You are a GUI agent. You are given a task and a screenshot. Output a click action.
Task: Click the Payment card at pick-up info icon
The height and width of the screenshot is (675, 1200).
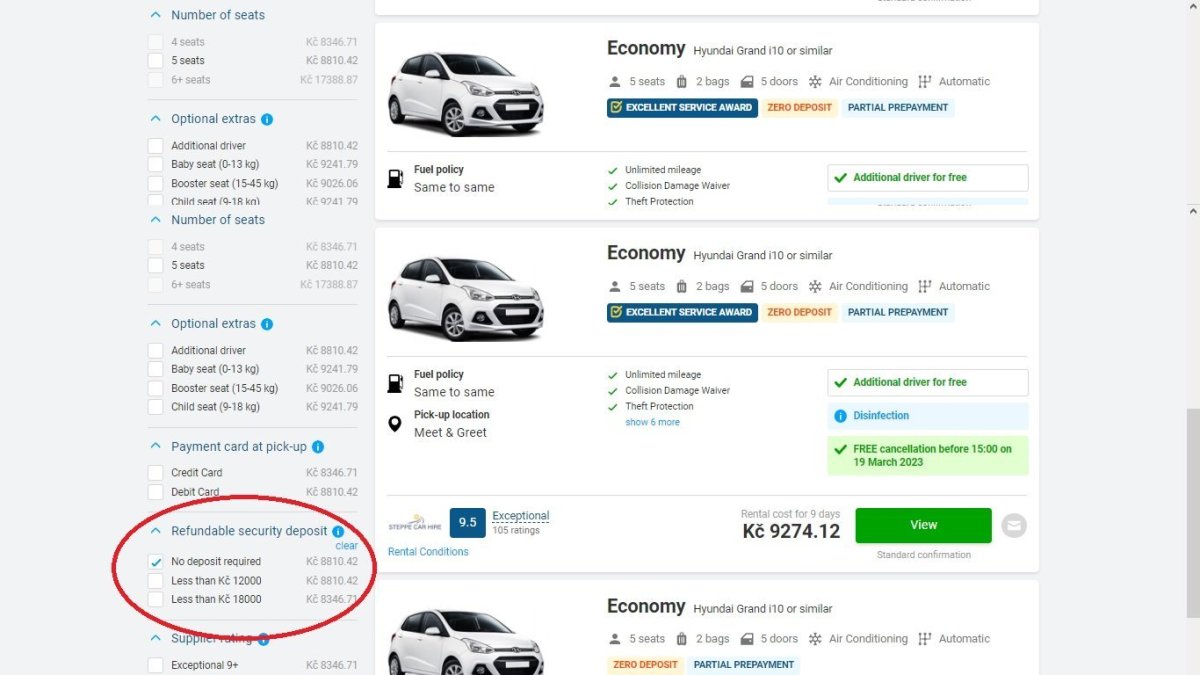tap(318, 447)
